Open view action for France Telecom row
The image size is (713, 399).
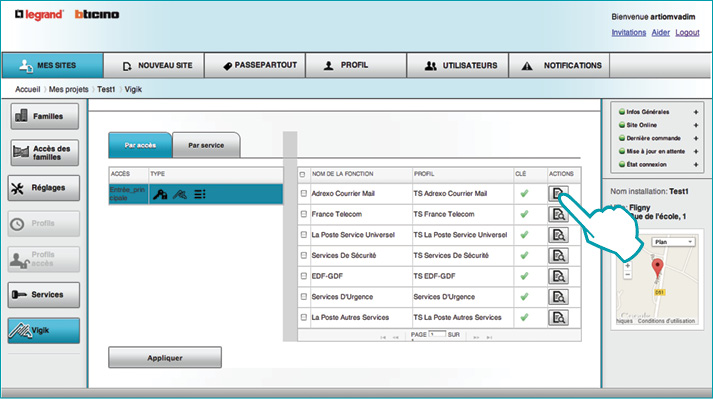click(558, 214)
